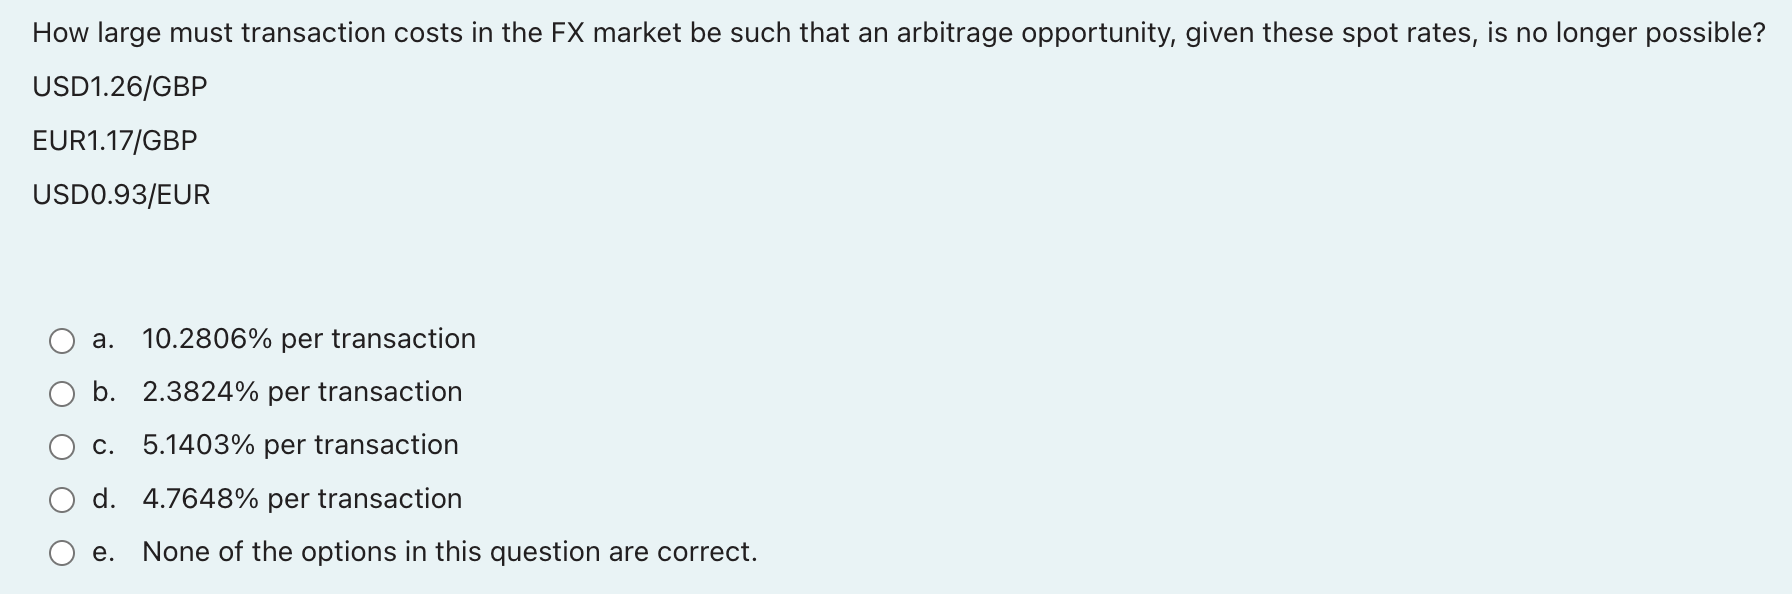Choose the 5.1403% per transaction answer
Viewport: 1792px width, 594px height.
coord(299,446)
